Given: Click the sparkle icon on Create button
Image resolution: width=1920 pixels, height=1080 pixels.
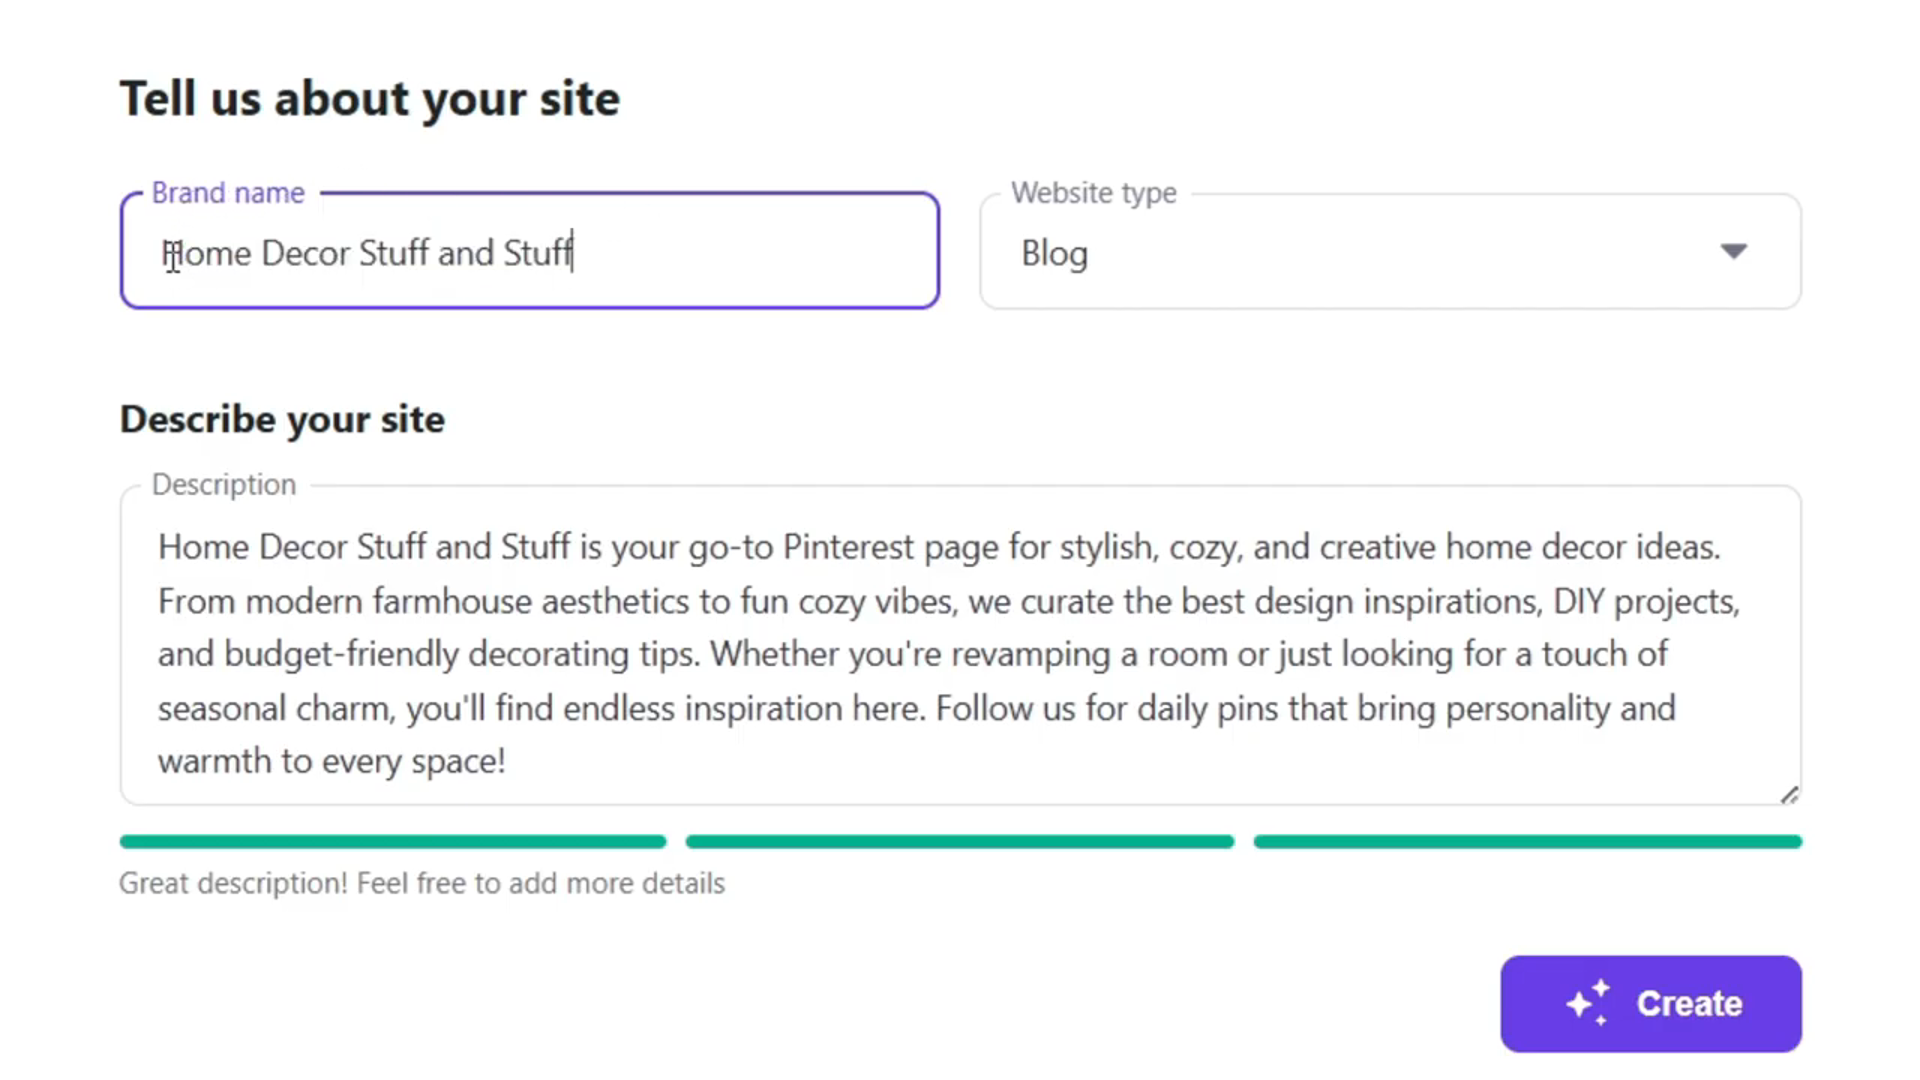Looking at the screenshot, I should [x=1588, y=1002].
